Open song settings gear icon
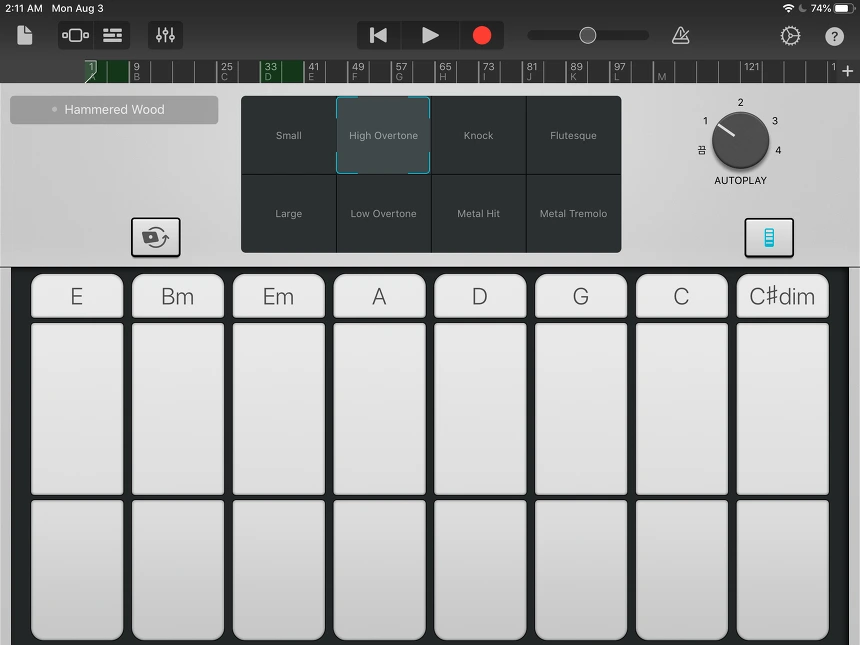This screenshot has height=645, width=860. click(790, 36)
